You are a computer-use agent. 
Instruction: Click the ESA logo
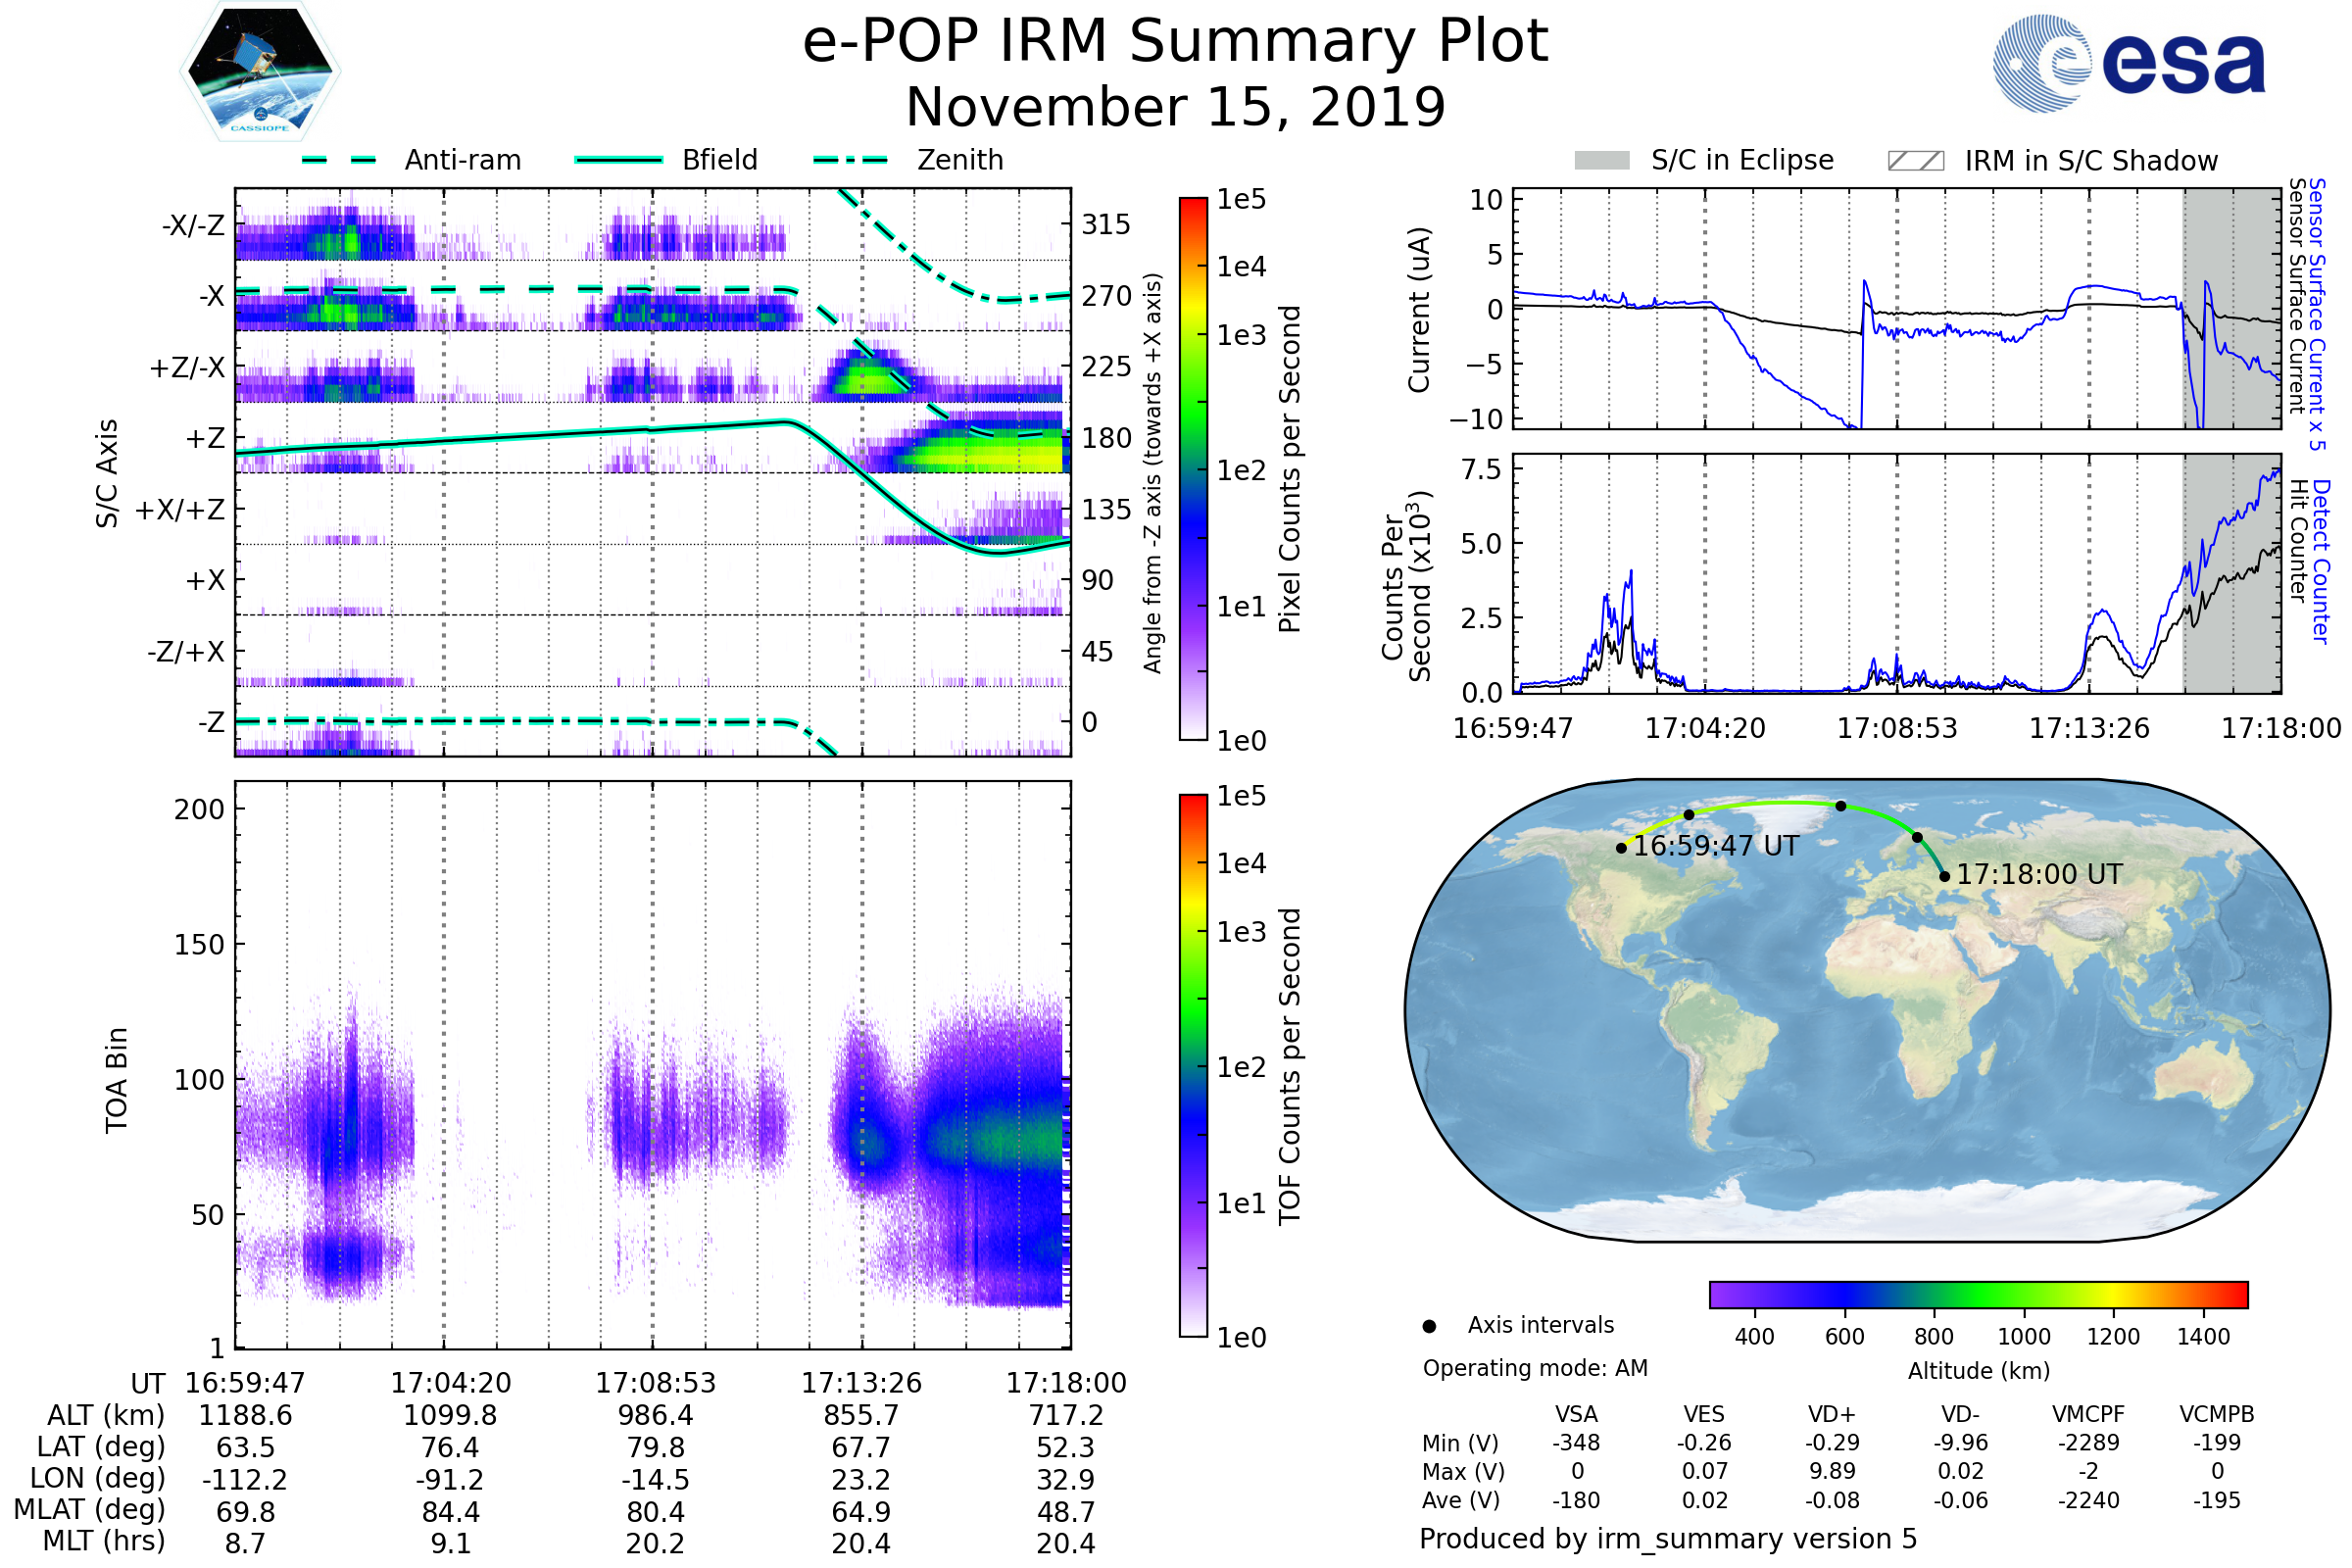tap(2129, 63)
